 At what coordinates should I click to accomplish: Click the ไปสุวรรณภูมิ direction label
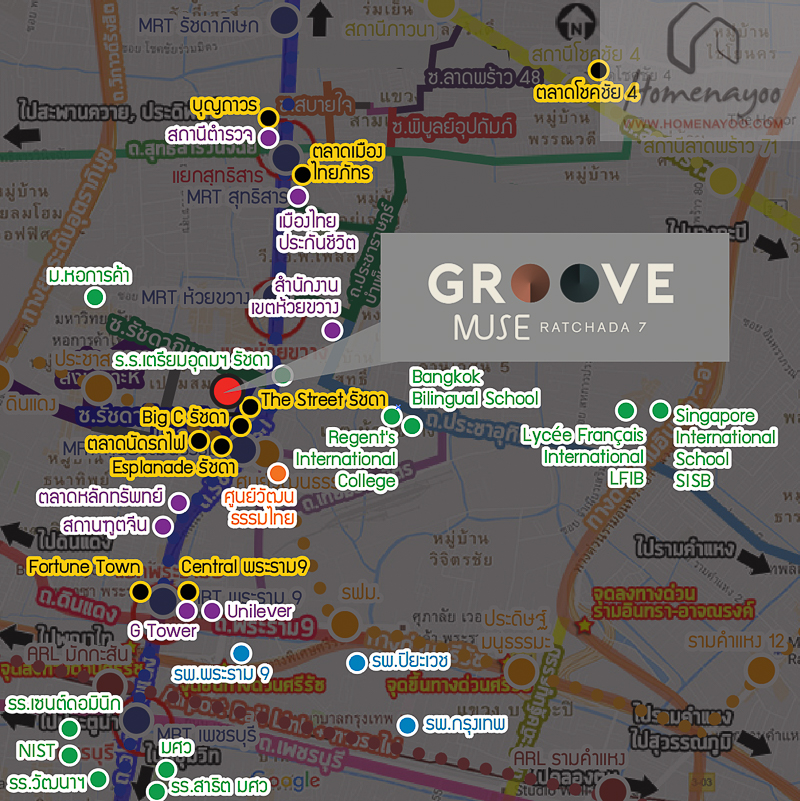(681, 740)
